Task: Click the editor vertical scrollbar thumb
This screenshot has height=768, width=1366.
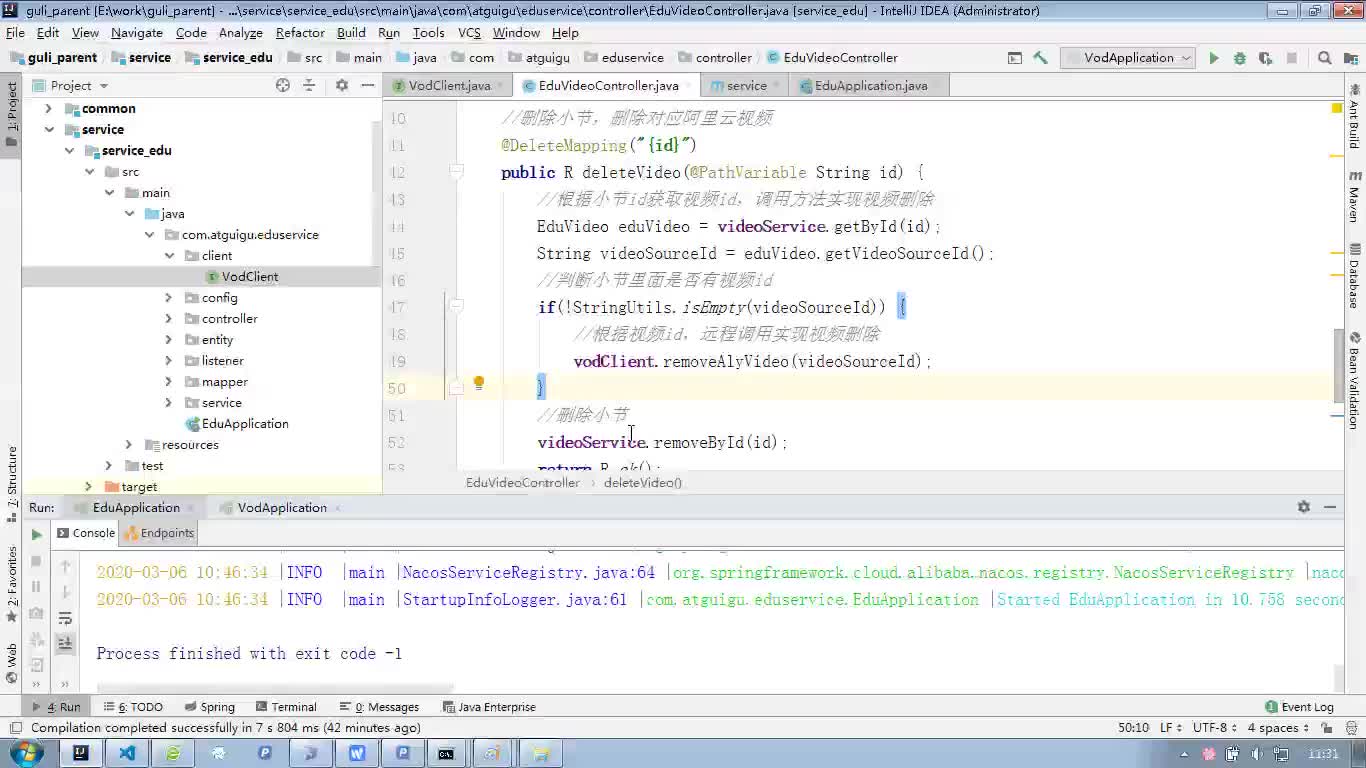Action: (x=1338, y=365)
